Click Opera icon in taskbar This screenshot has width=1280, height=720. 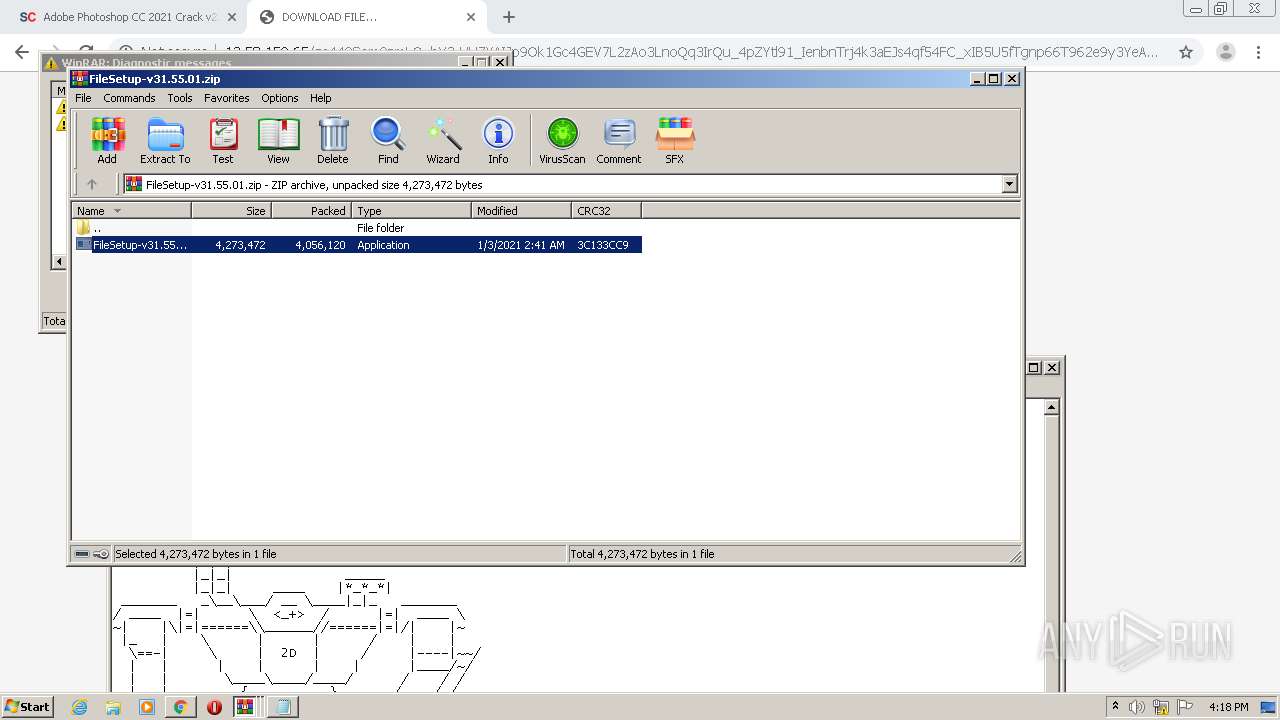[x=214, y=707]
